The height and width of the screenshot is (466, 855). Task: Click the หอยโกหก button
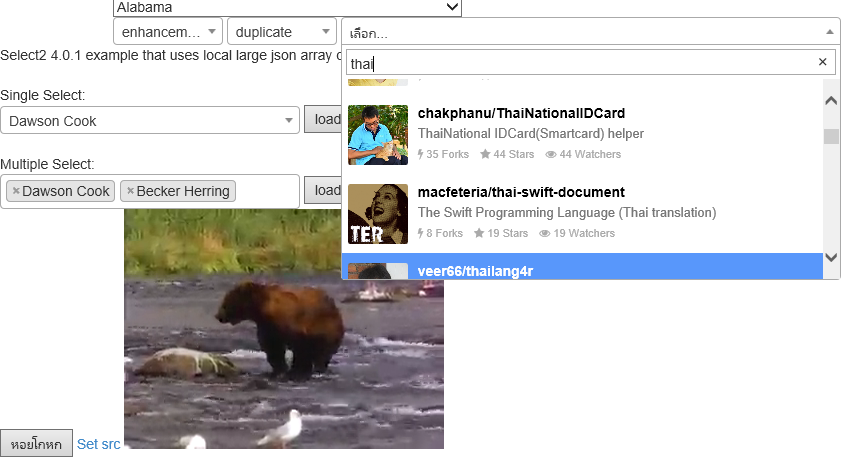pos(37,444)
